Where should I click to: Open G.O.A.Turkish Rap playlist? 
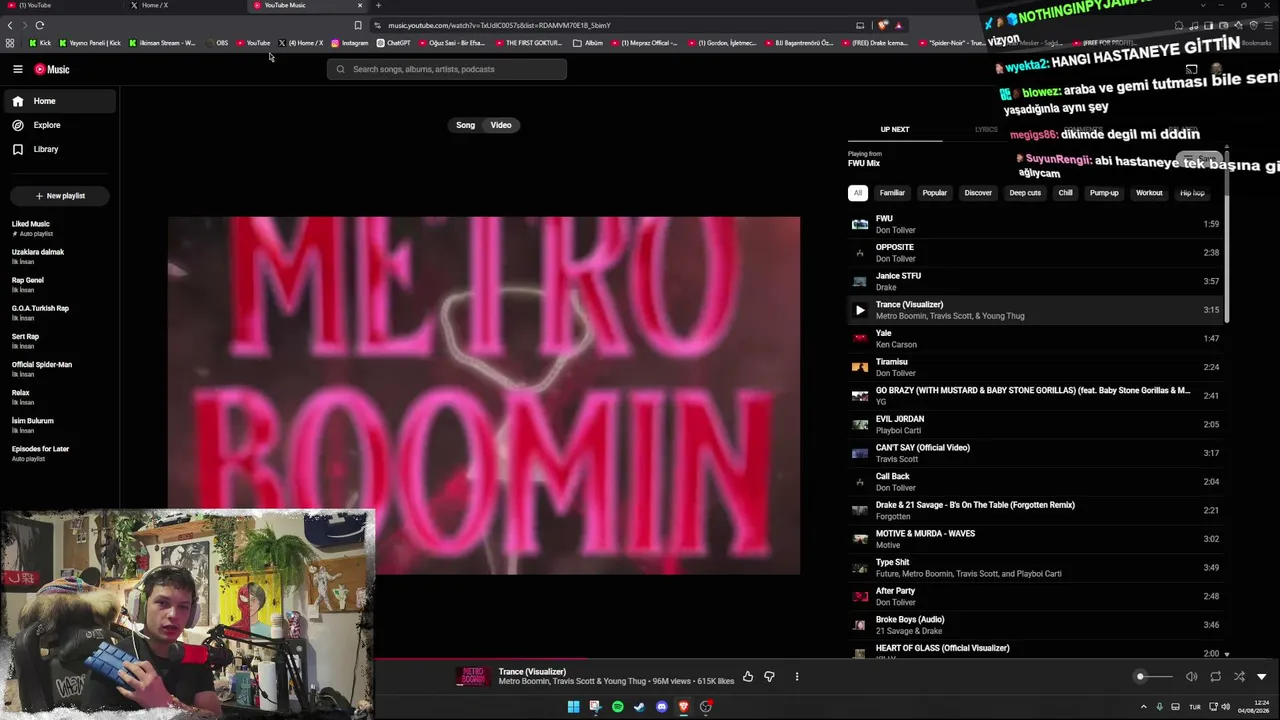60,313
